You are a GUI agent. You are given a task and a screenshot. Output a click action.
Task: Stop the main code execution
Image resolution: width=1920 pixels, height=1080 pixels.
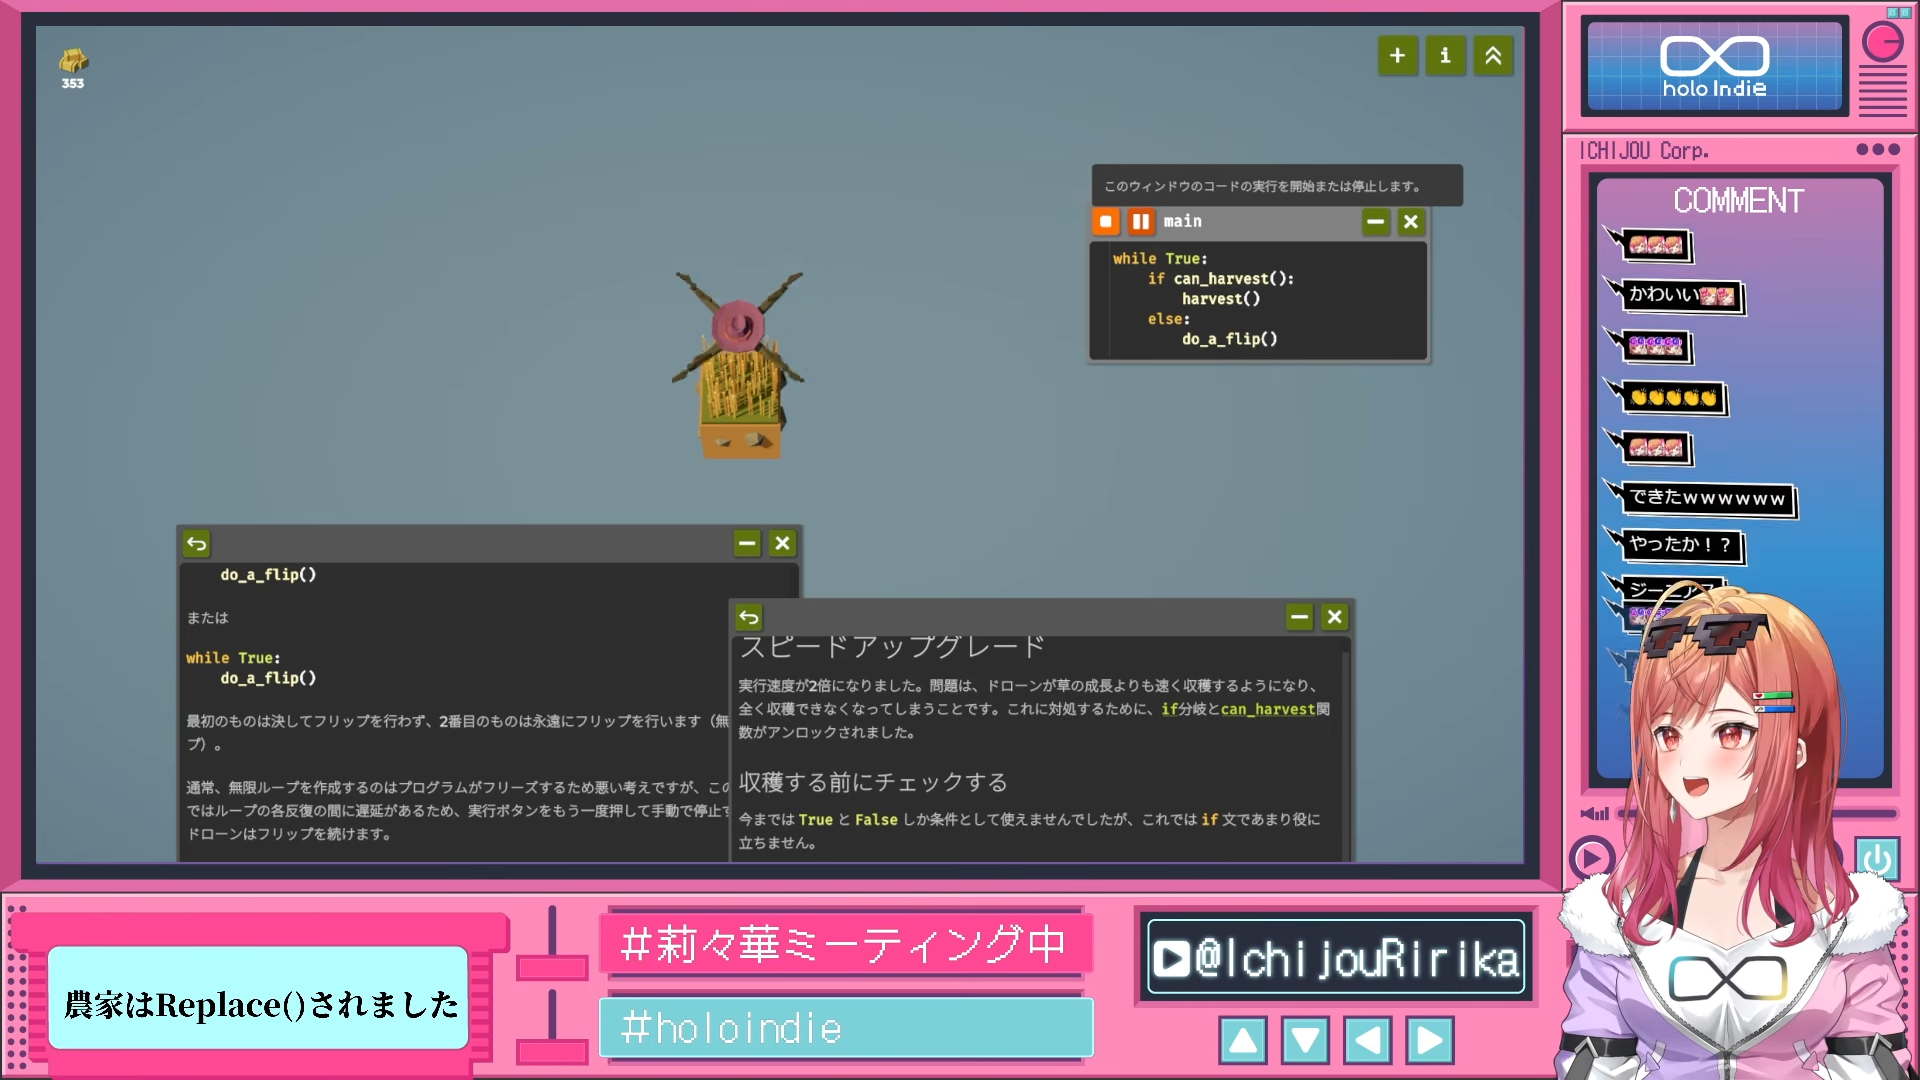(1106, 222)
